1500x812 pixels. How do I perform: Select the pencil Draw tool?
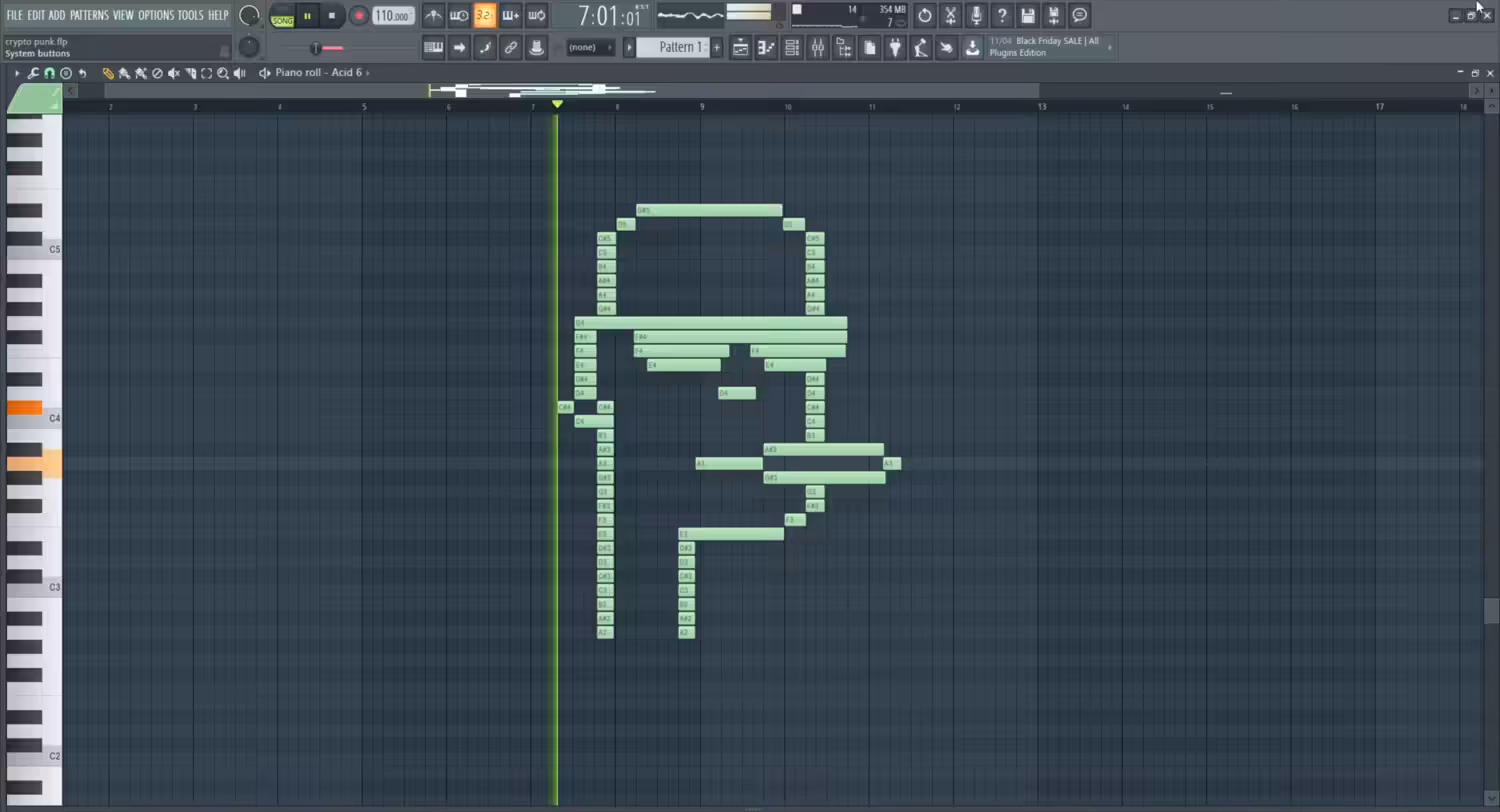click(x=108, y=73)
